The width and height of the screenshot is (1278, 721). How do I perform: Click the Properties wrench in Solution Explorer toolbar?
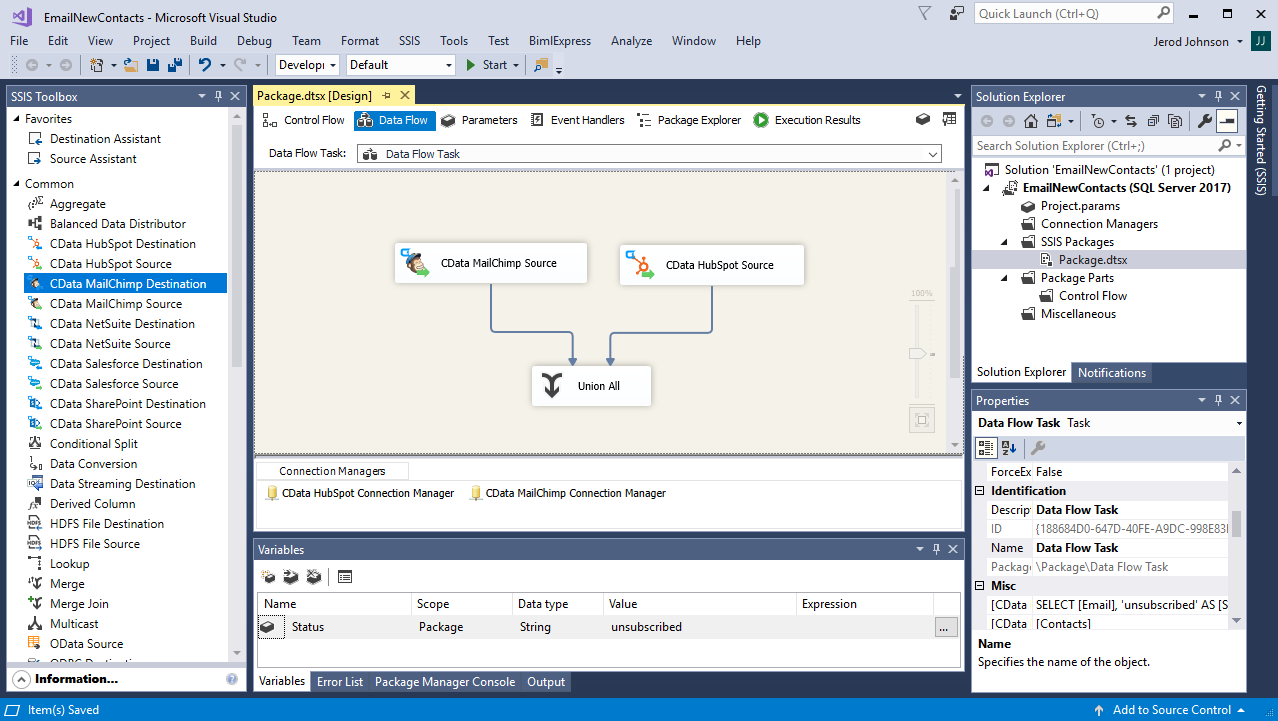click(x=1205, y=121)
